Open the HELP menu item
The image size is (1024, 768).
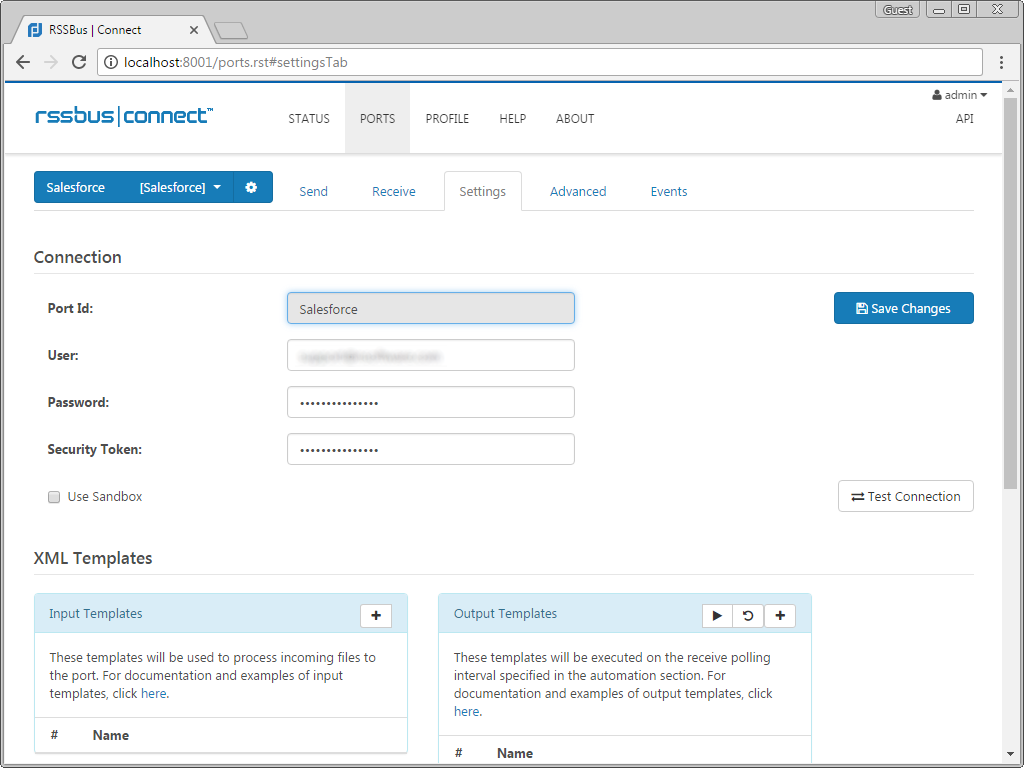pos(513,119)
